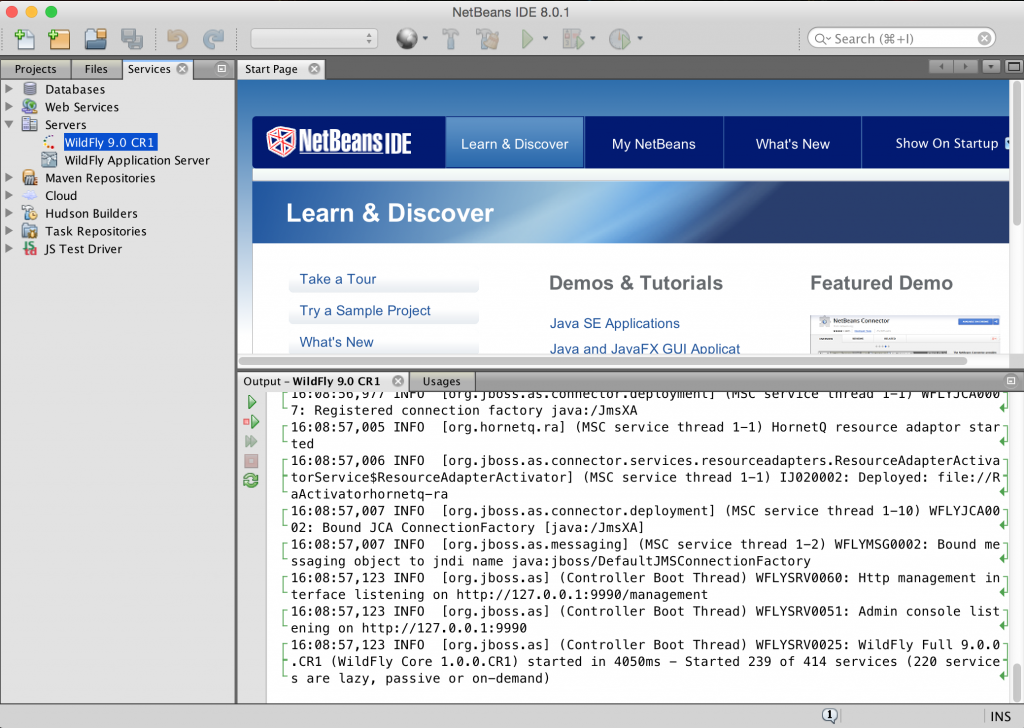Screen dimensions: 1024x728
Task: Open the Learn & Discover section
Action: 515,142
